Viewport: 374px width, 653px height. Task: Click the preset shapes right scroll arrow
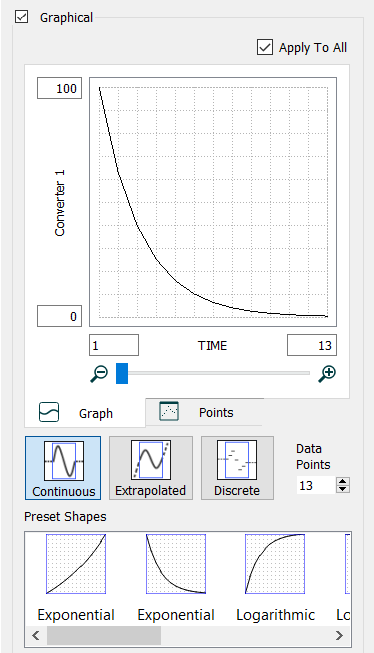[339, 636]
